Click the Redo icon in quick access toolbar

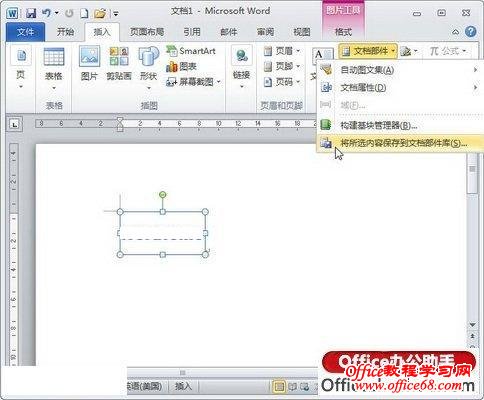point(69,13)
